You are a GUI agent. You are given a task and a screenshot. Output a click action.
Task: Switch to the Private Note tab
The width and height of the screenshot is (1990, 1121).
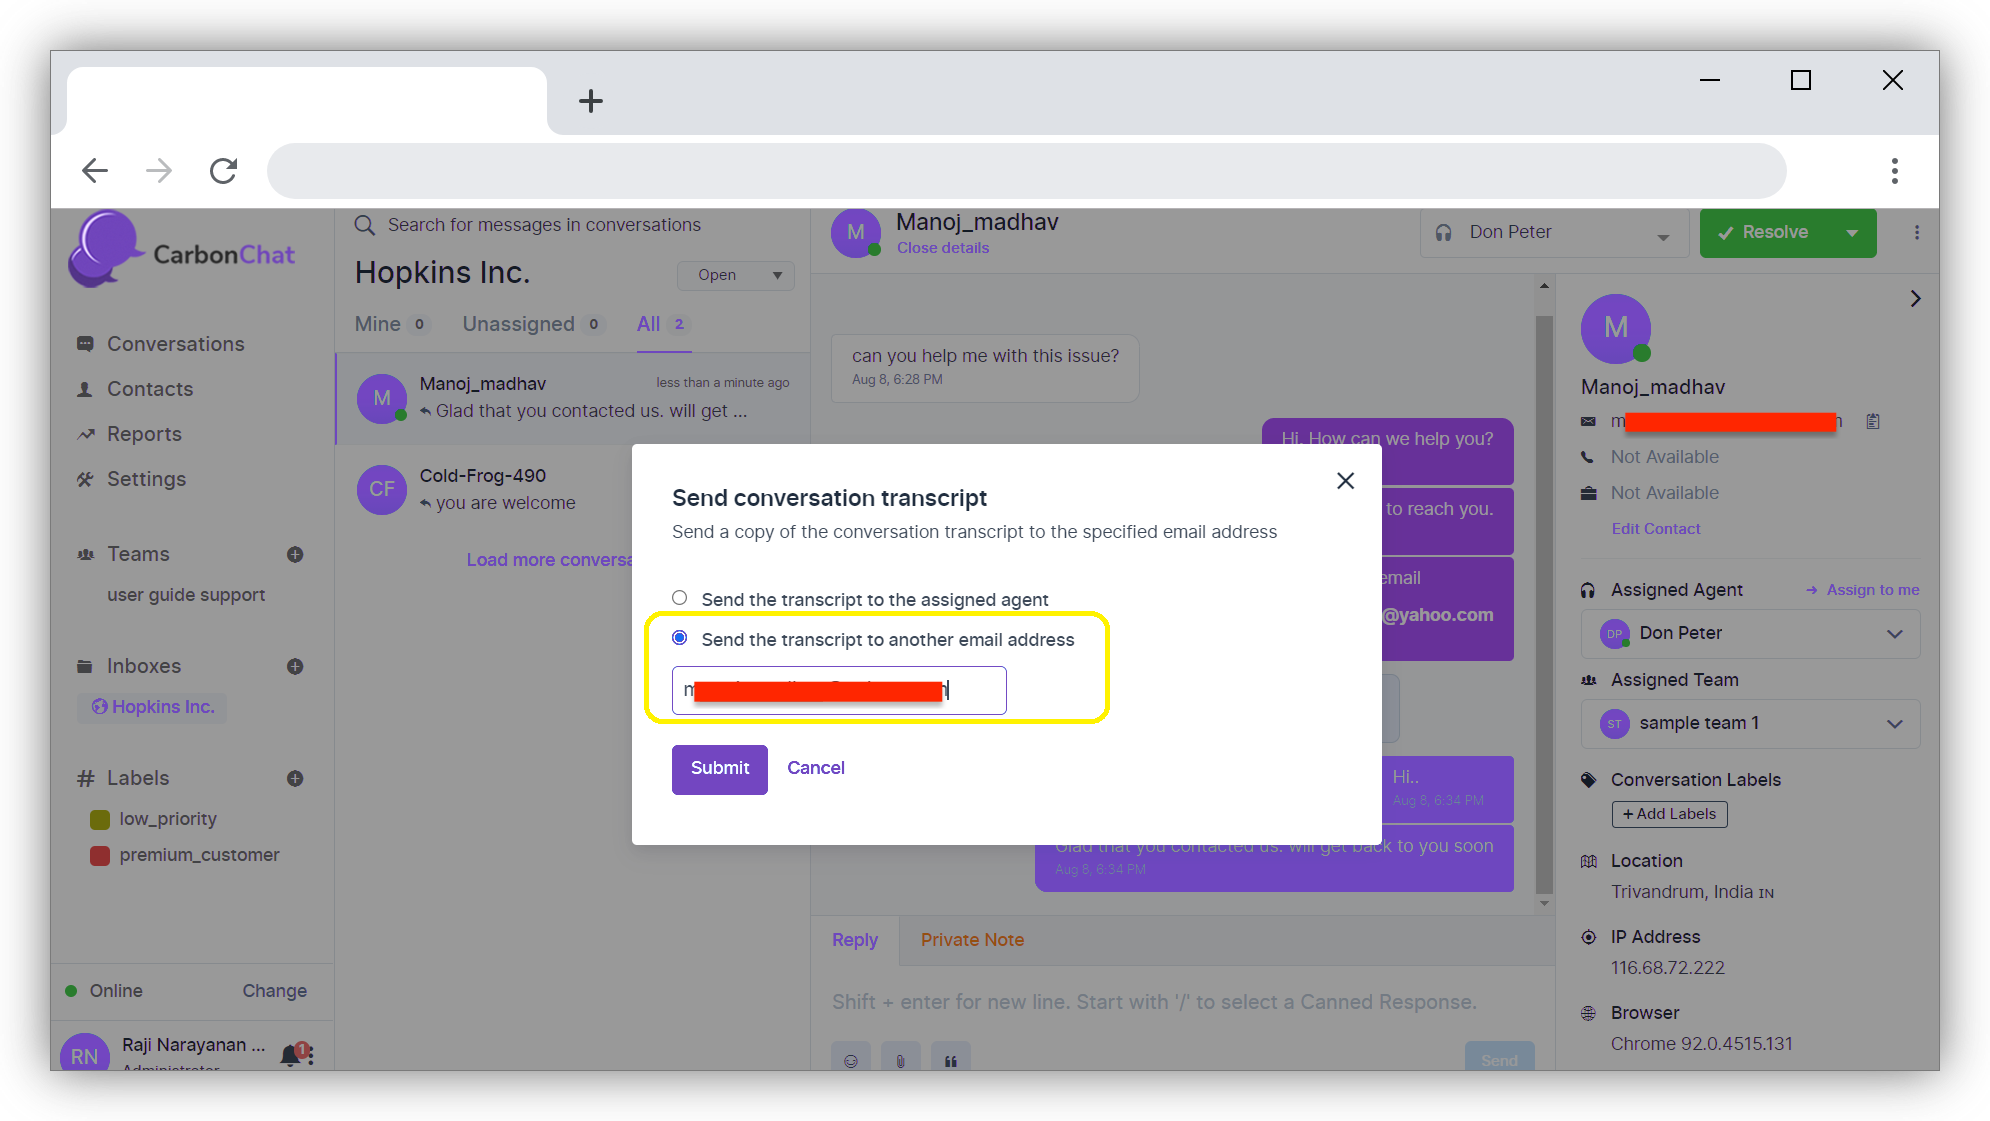(971, 940)
